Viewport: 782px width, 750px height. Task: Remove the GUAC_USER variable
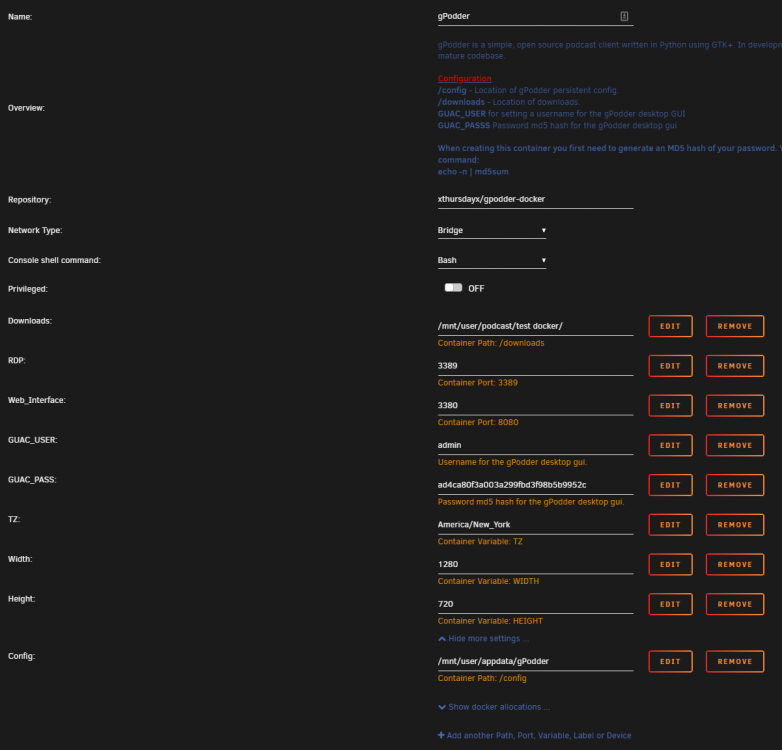tap(735, 445)
